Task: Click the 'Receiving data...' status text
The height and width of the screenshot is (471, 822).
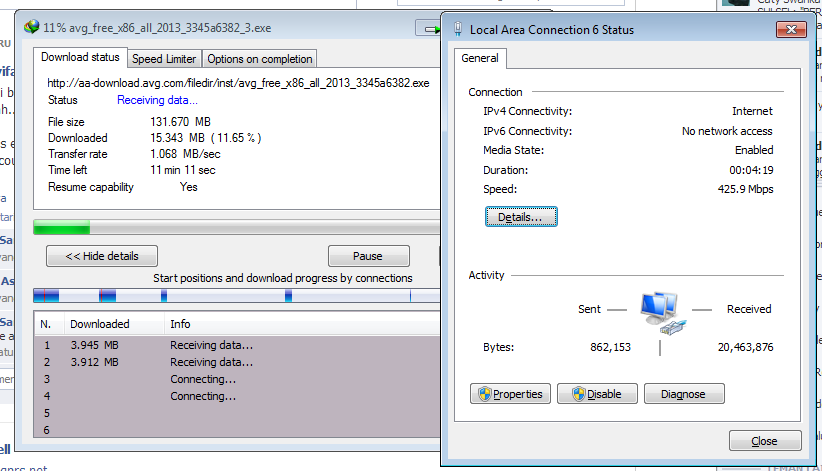Action: point(157,100)
